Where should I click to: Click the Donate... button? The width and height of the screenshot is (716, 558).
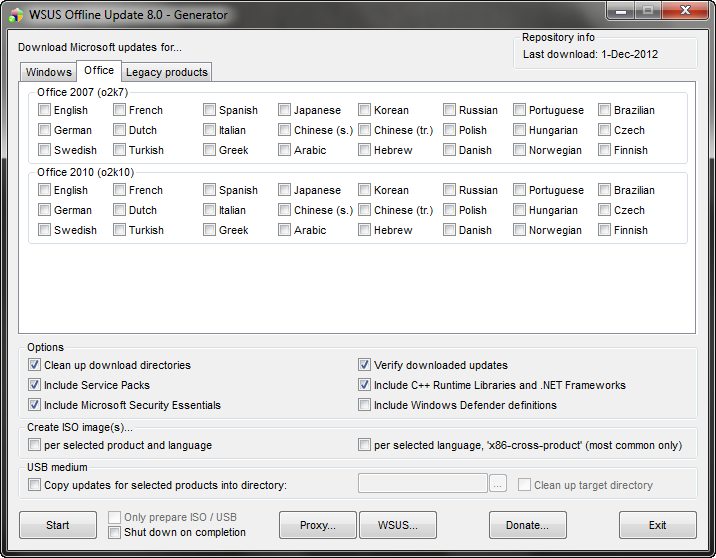coord(527,525)
